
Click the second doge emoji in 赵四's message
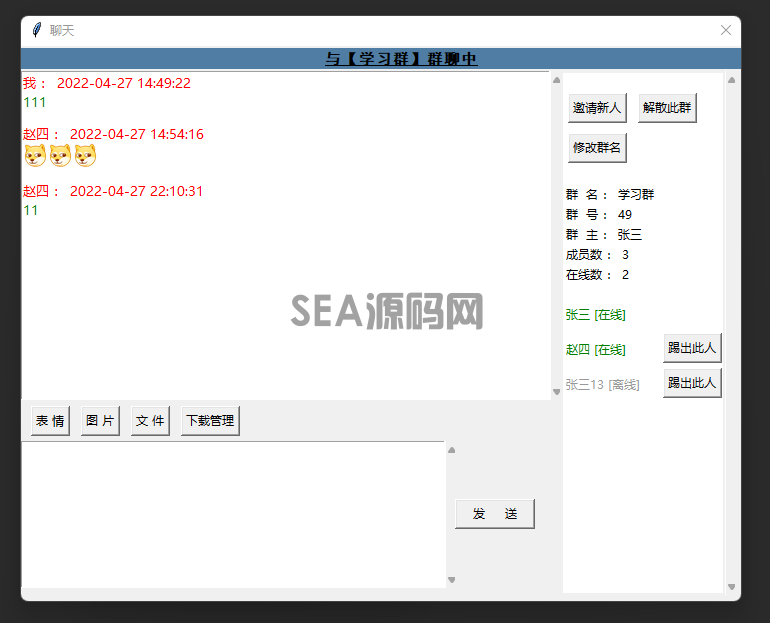(60, 156)
